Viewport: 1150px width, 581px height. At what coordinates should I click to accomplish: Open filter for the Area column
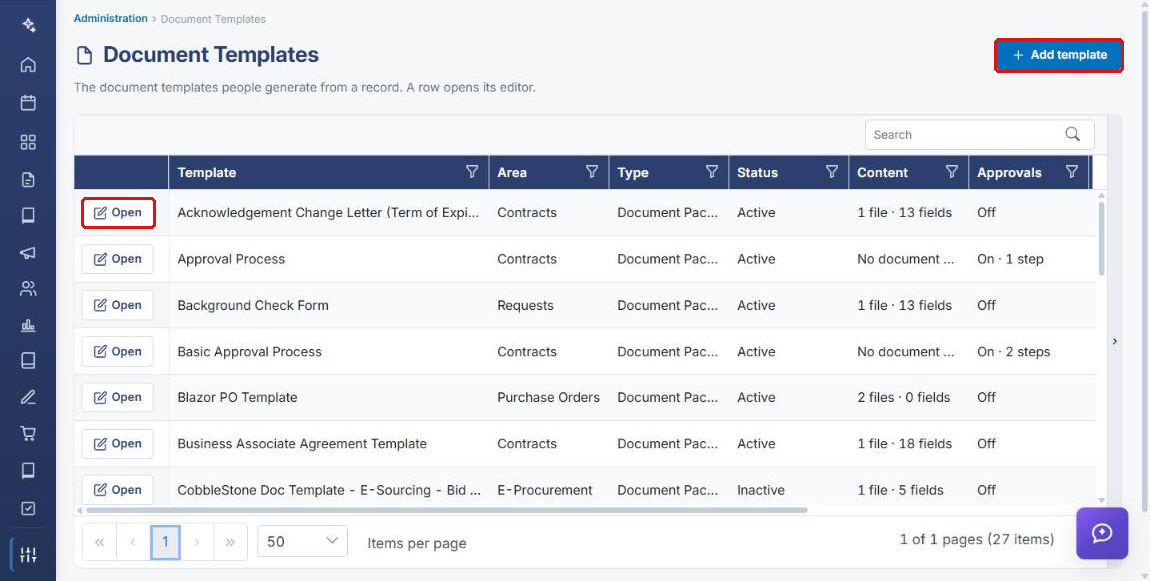[592, 172]
